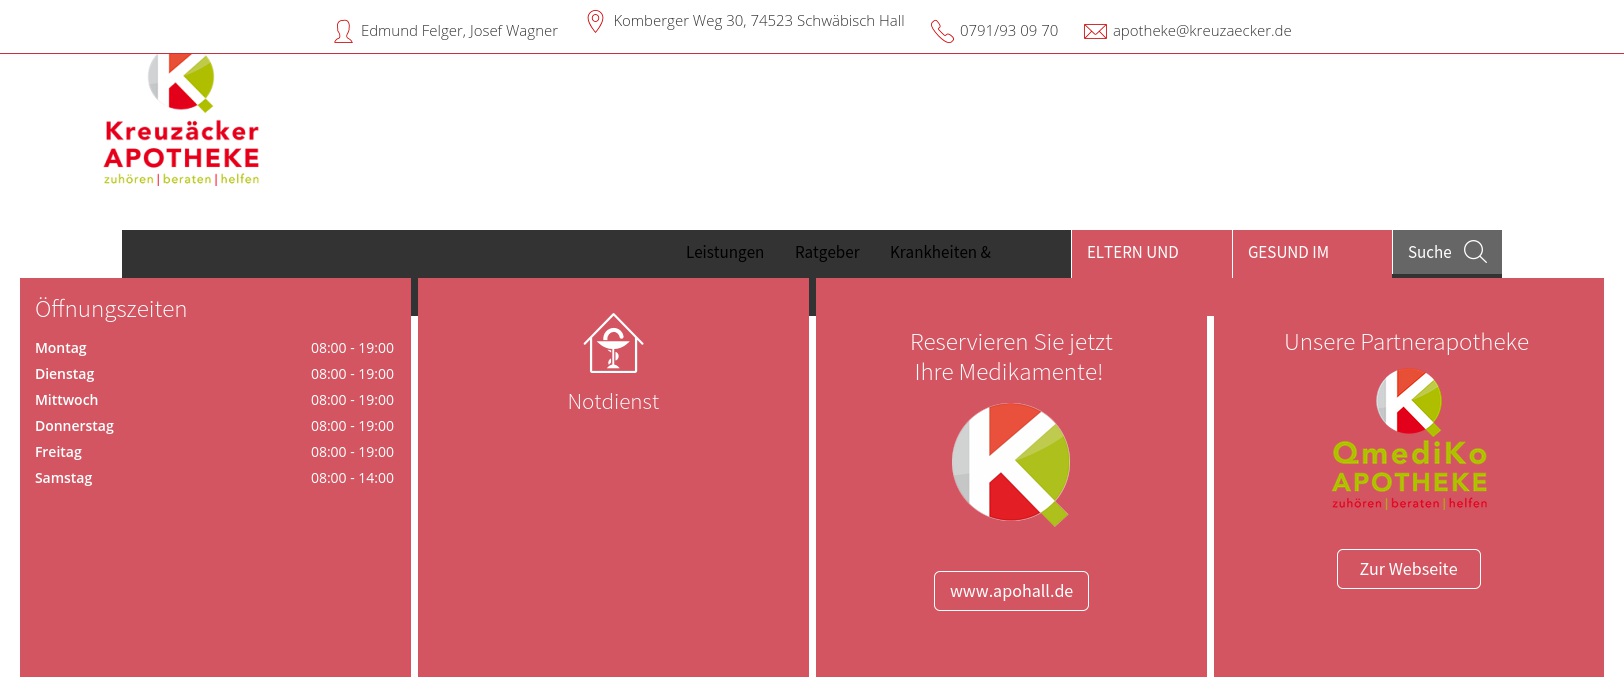Open the Notdienst pharmacy house icon

pyautogui.click(x=613, y=343)
